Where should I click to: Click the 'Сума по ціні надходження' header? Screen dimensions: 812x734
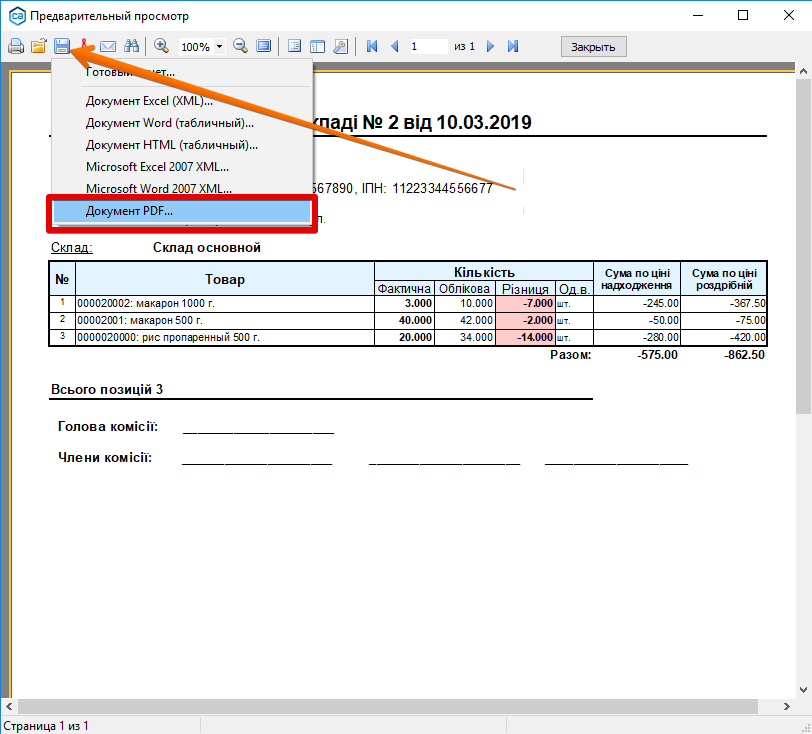pos(636,279)
